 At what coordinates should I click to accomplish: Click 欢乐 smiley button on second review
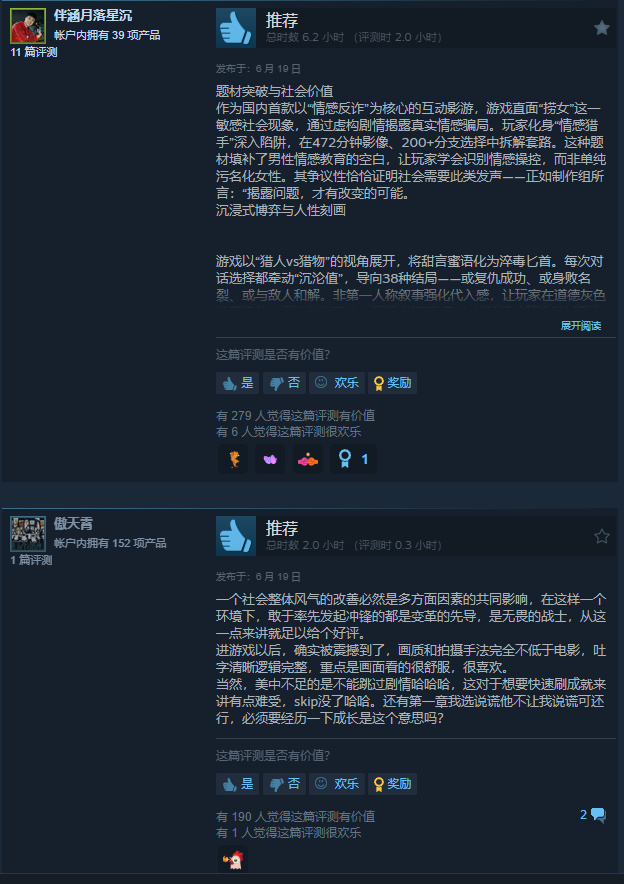337,784
